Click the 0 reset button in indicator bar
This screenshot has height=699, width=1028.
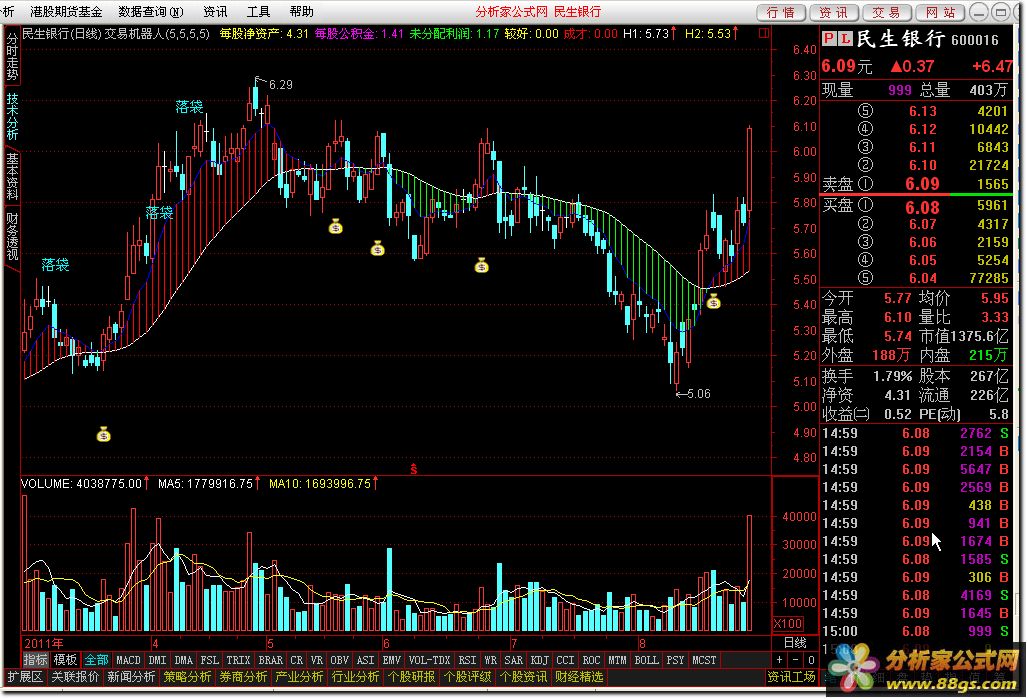(811, 660)
